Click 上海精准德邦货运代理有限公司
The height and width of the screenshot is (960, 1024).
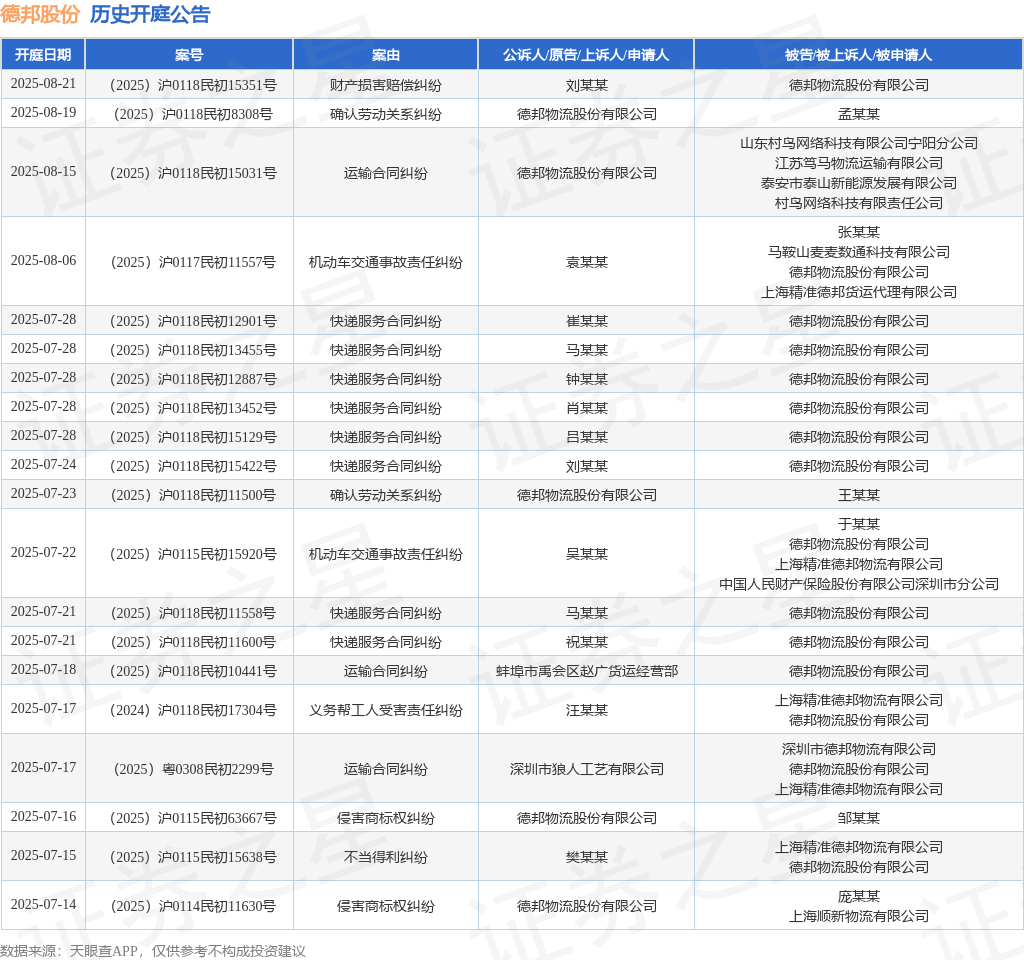click(859, 292)
